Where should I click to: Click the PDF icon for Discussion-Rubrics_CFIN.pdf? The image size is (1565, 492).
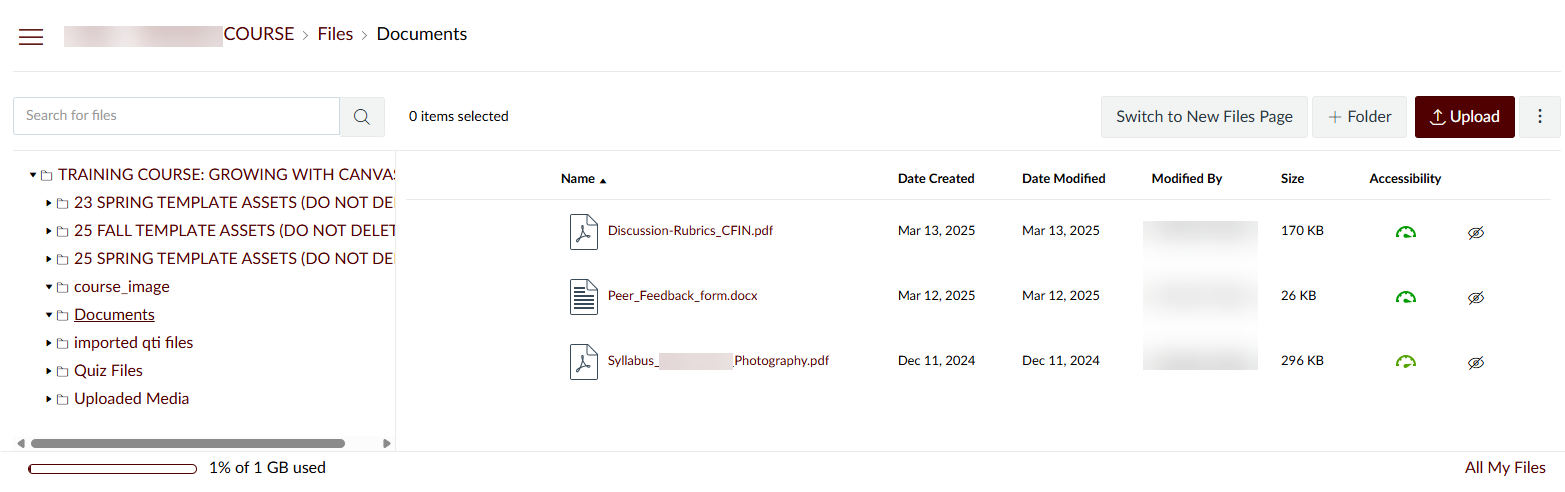584,231
